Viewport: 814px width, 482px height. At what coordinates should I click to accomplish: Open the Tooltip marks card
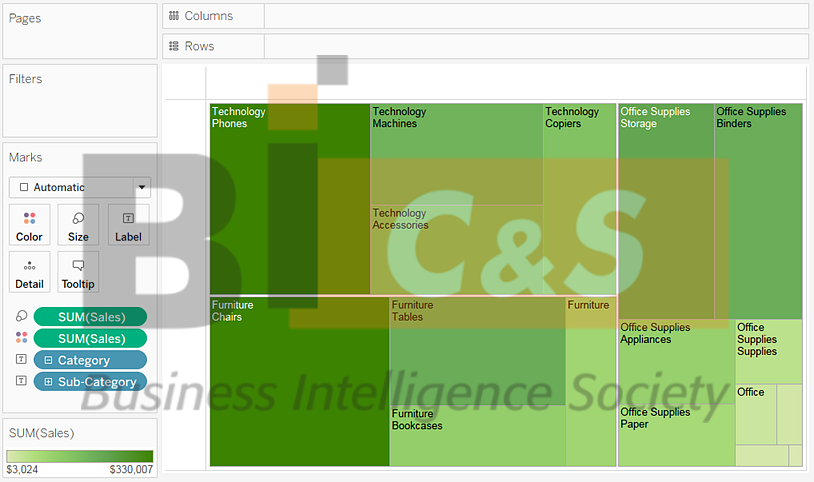click(x=78, y=272)
